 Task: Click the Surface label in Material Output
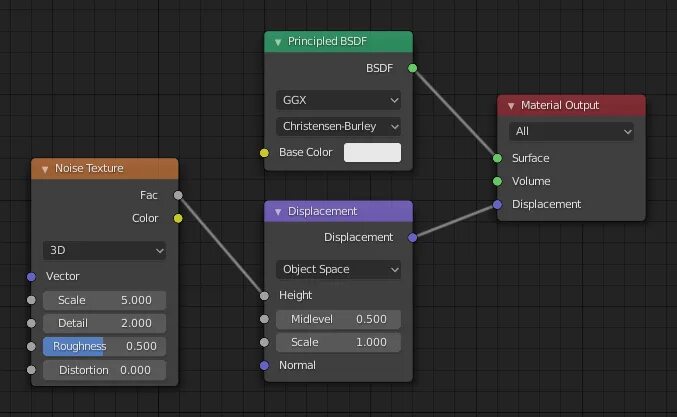[531, 158]
